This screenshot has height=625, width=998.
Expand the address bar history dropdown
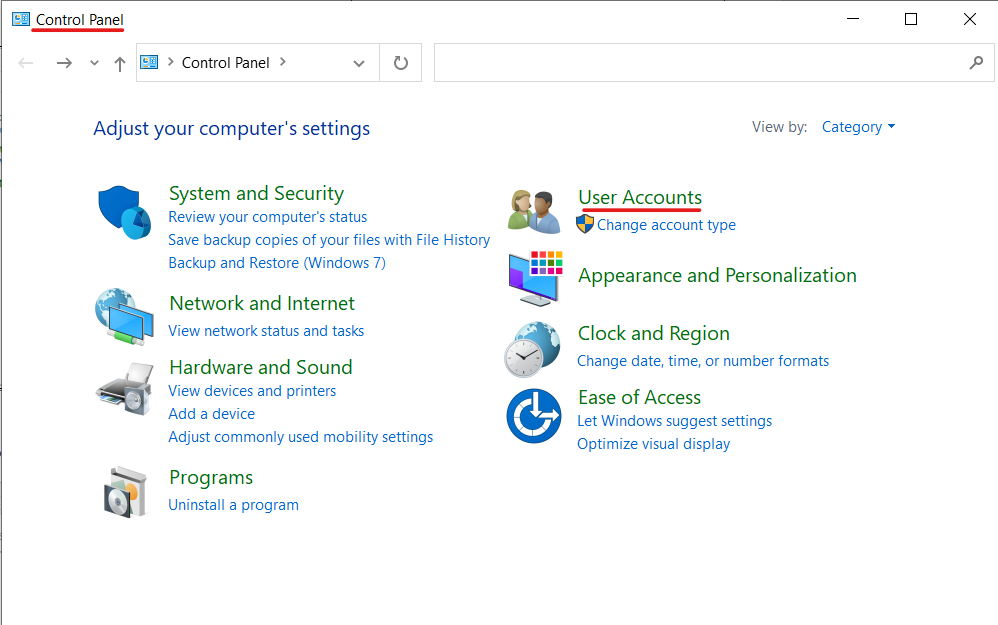coord(359,63)
